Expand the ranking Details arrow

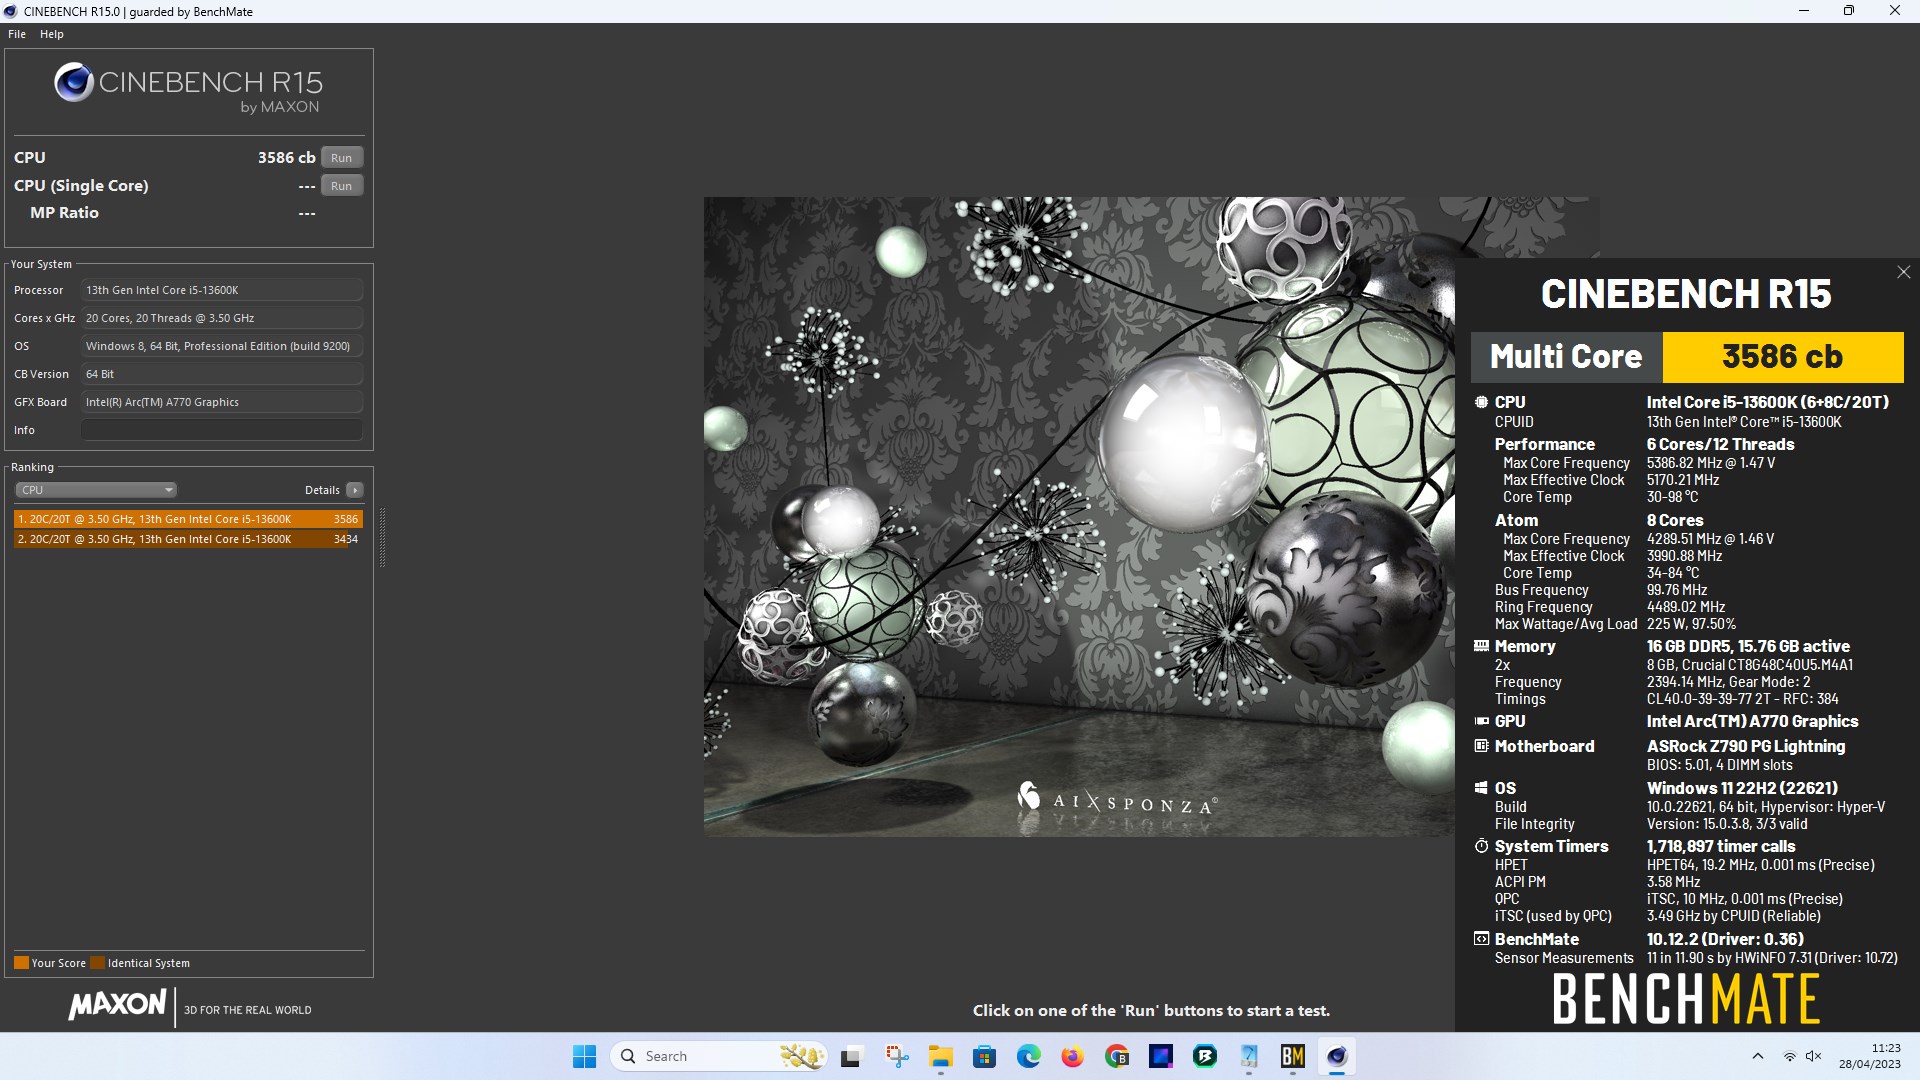354,490
